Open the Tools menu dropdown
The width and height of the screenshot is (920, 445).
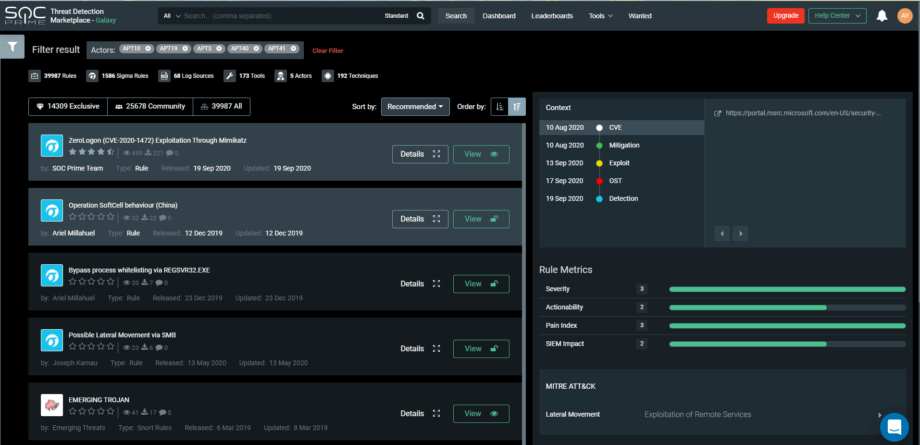pyautogui.click(x=601, y=16)
